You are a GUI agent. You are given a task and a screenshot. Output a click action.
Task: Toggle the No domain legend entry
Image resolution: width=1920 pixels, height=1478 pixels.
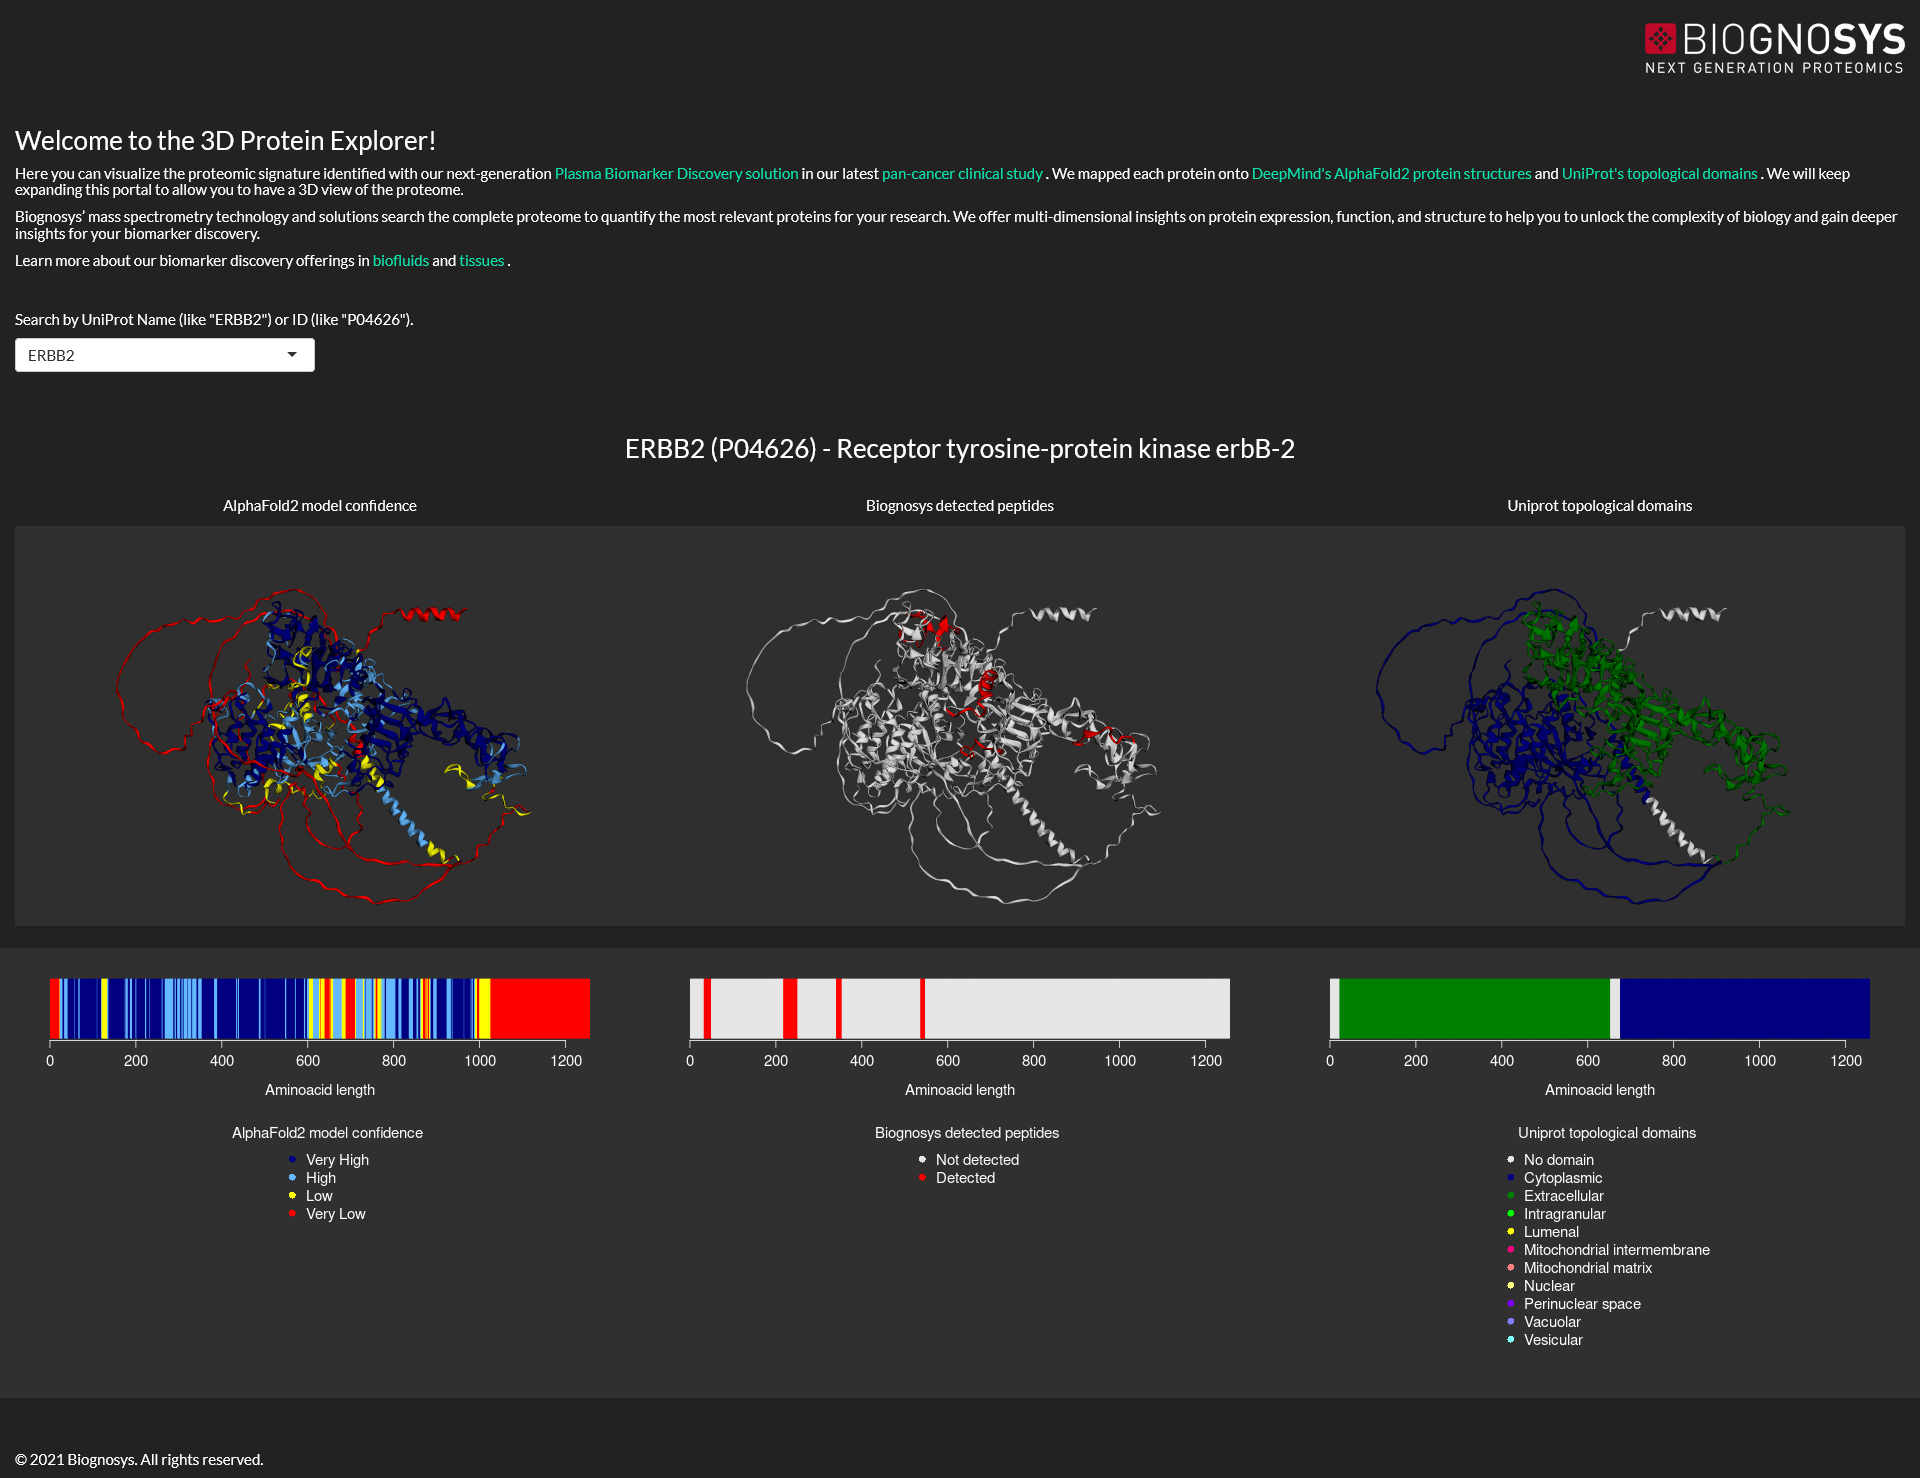(1550, 1160)
